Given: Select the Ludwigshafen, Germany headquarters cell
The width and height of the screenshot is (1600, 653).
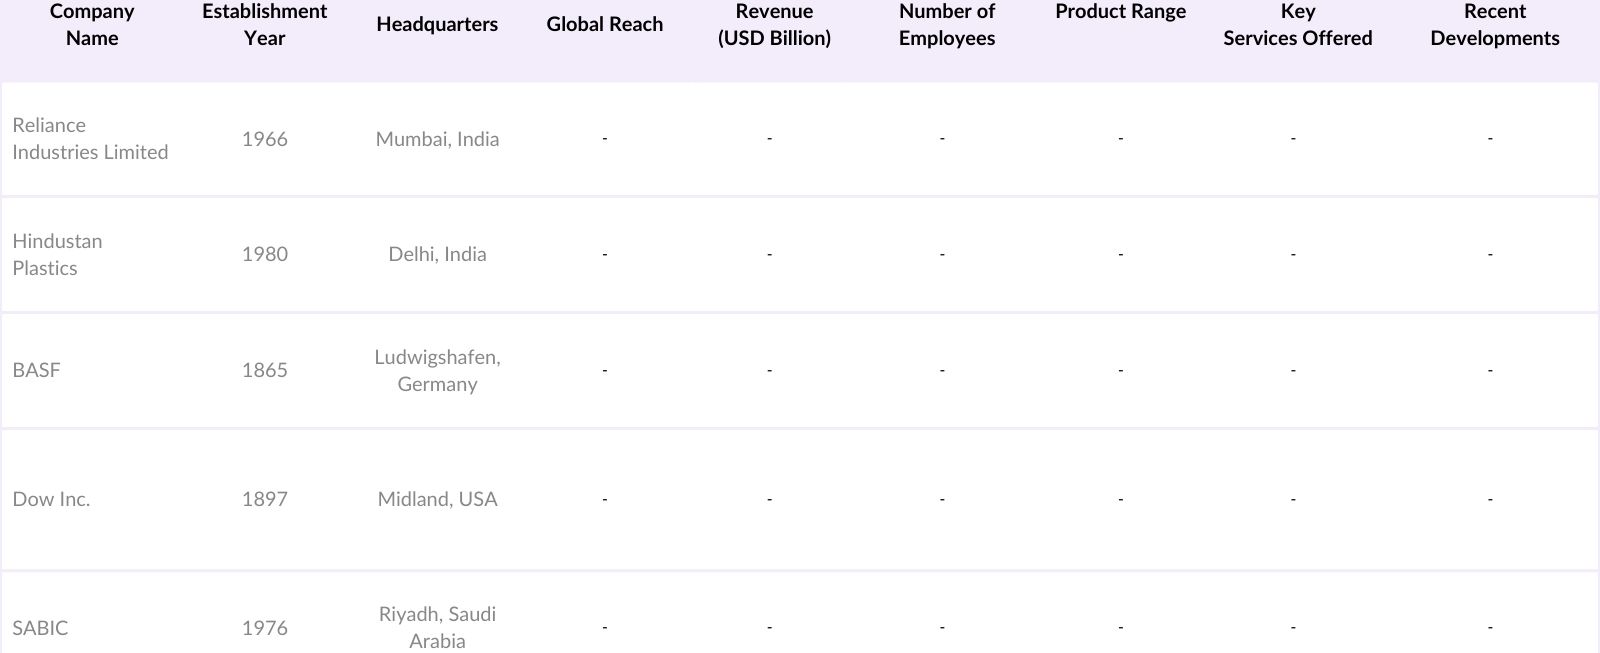Looking at the screenshot, I should coord(437,370).
